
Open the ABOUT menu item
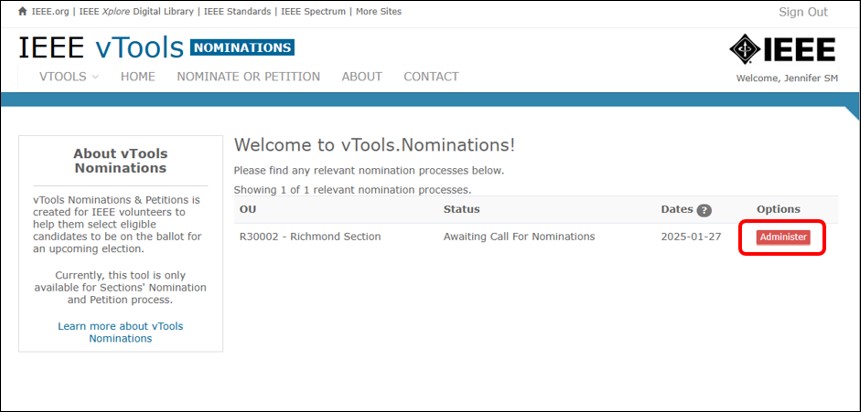362,76
